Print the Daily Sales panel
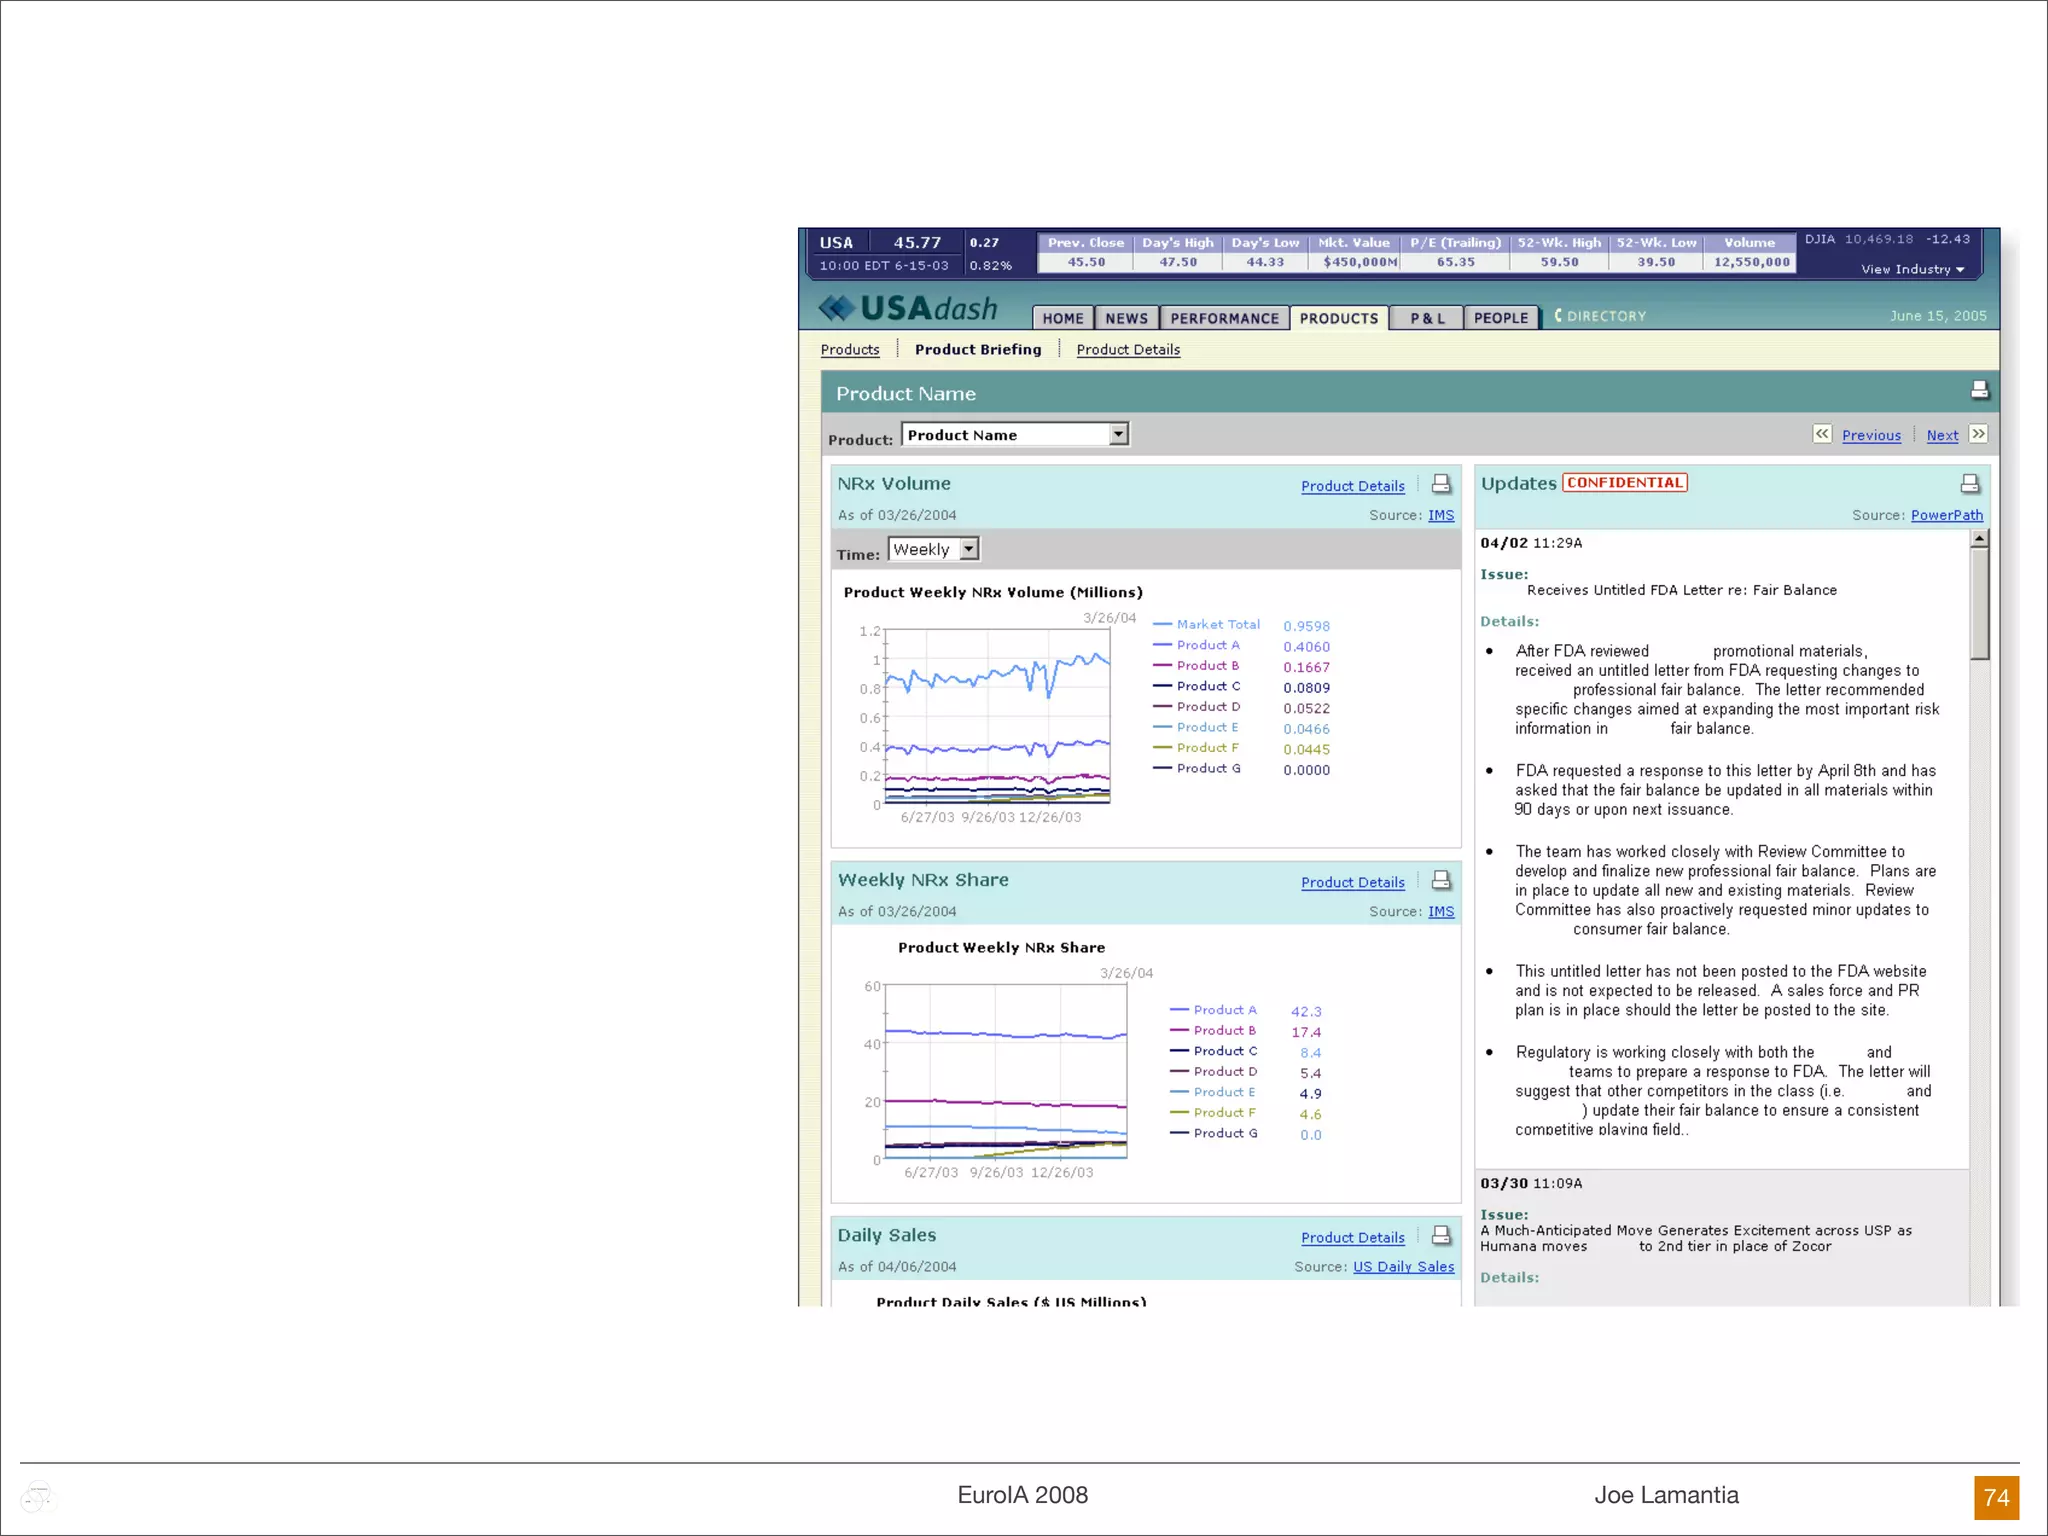Image resolution: width=2048 pixels, height=1536 pixels. [1441, 1235]
